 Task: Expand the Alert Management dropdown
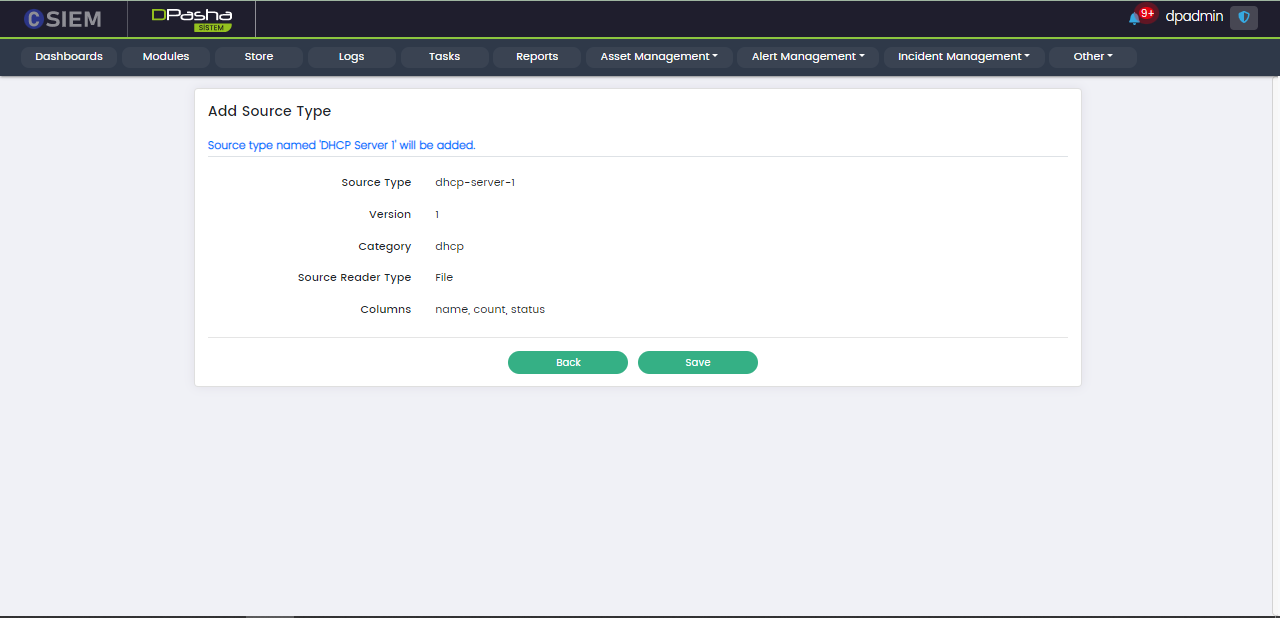tap(808, 57)
